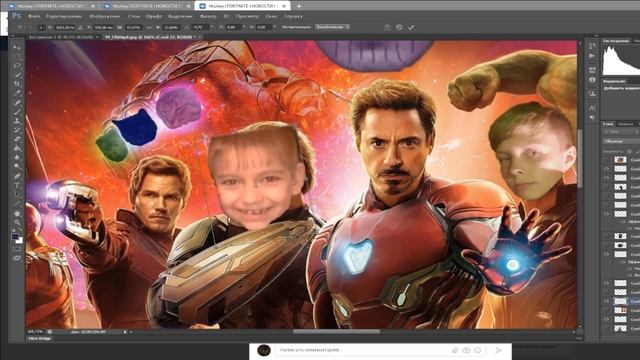640x360 pixels.
Task: Select the Dodge tool
Action: click(x=17, y=167)
